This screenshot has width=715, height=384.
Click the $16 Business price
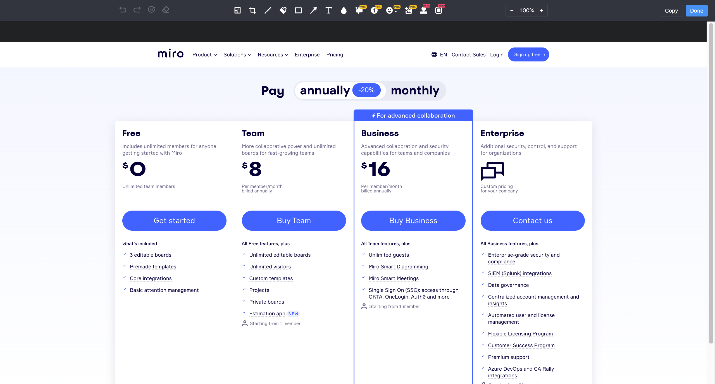[x=376, y=169]
